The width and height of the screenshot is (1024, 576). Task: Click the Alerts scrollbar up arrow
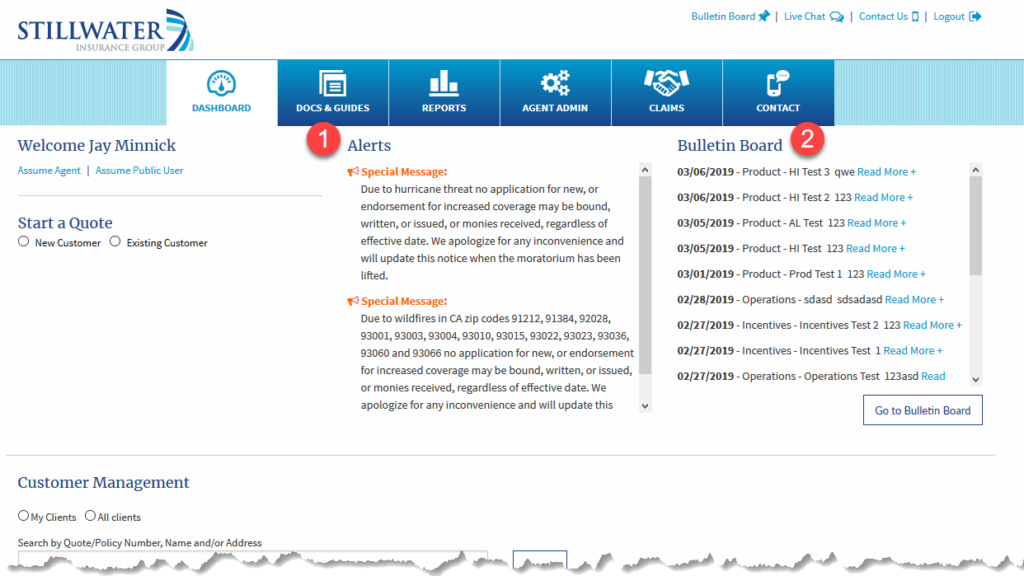tap(645, 170)
